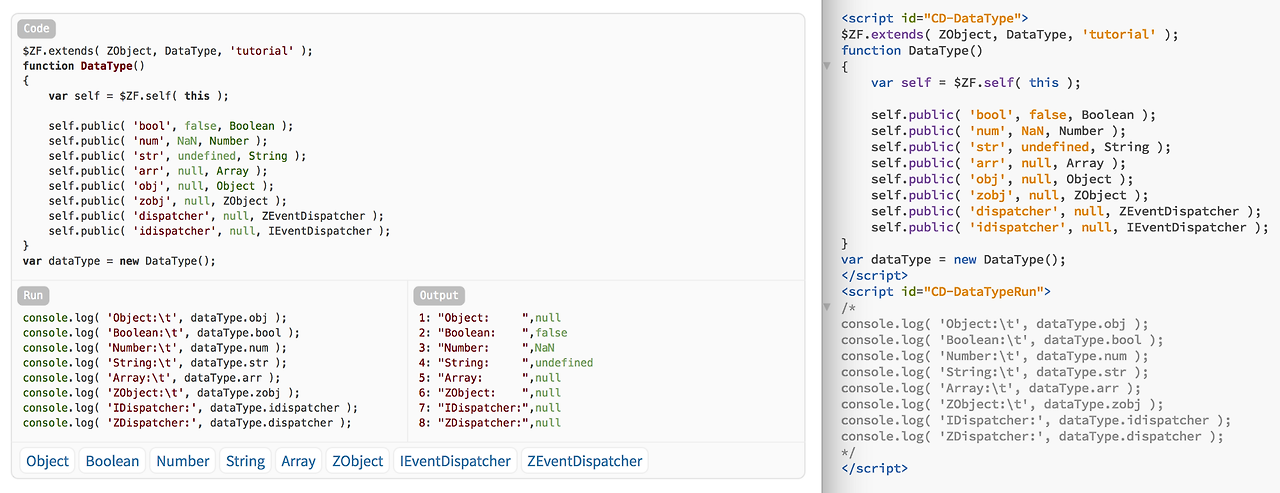Click the $ZF.extends line in Code panel
1280x493 pixels.
(x=167, y=51)
